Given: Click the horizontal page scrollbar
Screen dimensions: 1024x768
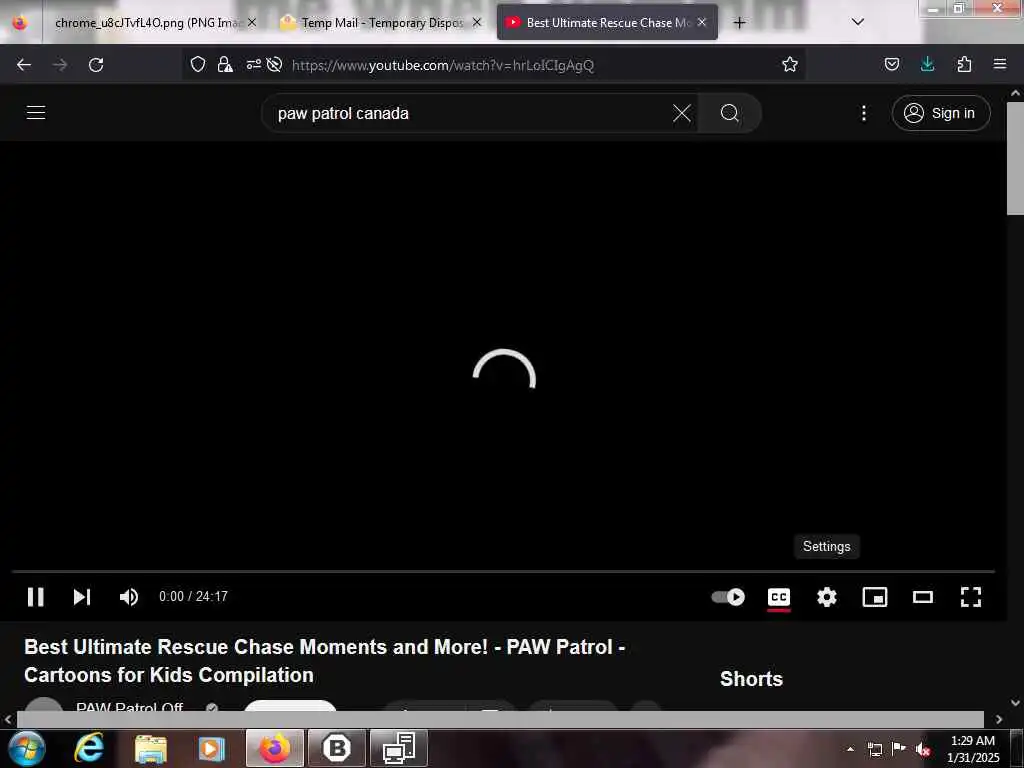Looking at the screenshot, I should pyautogui.click(x=500, y=719).
